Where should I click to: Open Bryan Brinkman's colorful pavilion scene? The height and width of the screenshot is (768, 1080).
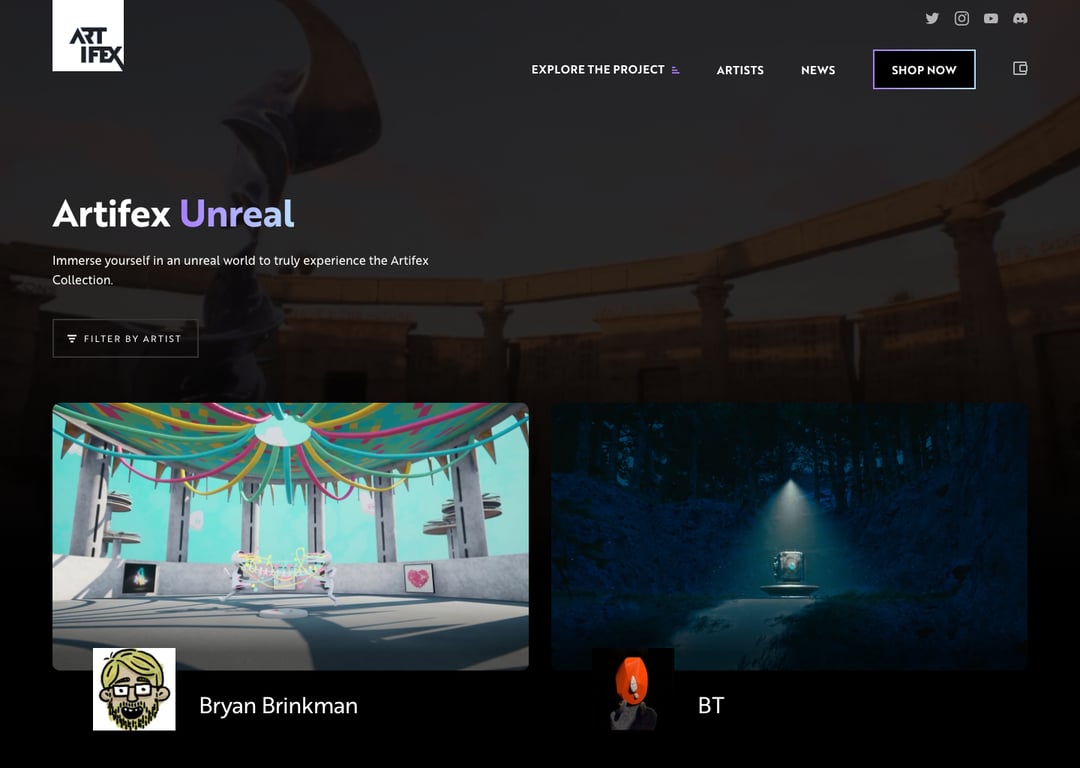pos(291,536)
